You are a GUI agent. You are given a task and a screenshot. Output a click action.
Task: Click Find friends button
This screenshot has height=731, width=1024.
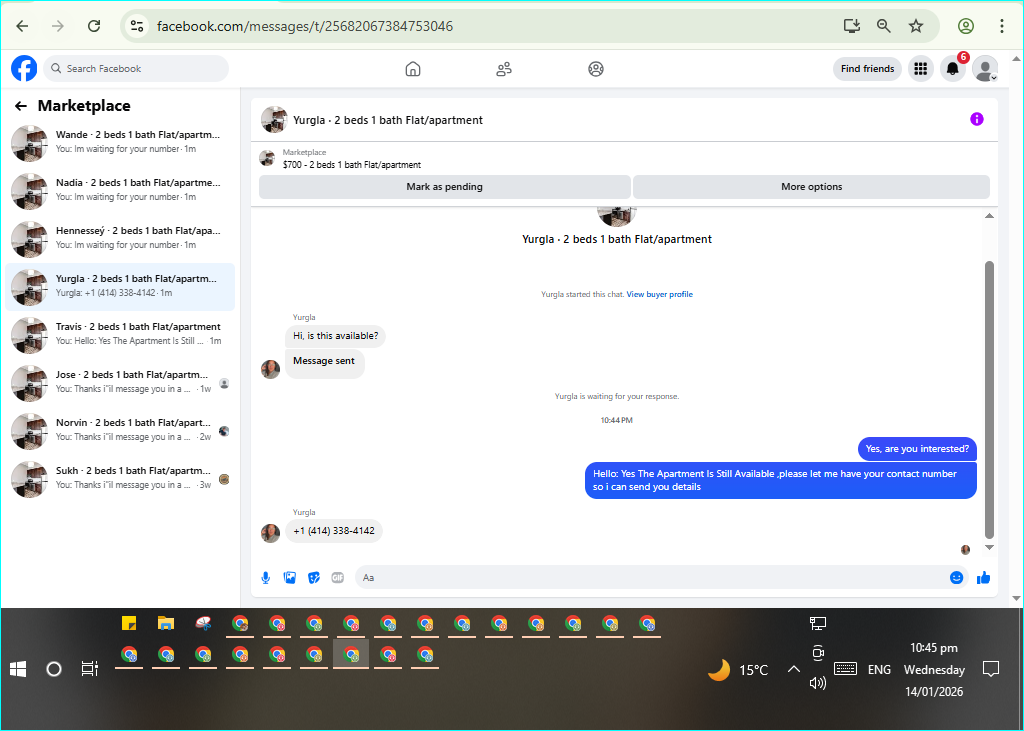[867, 69]
